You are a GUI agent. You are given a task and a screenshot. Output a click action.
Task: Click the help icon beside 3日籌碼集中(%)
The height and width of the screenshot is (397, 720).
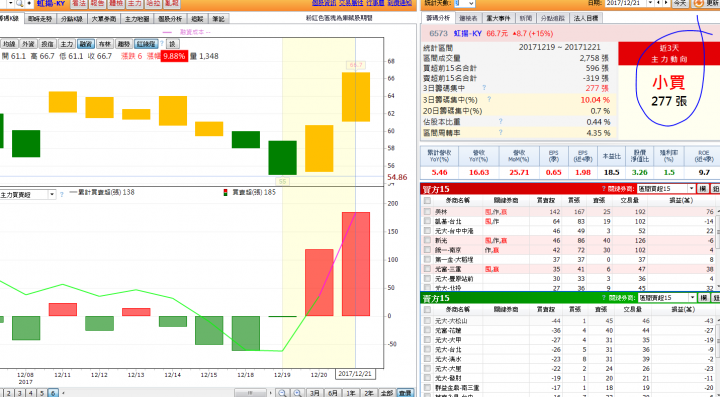489,99
